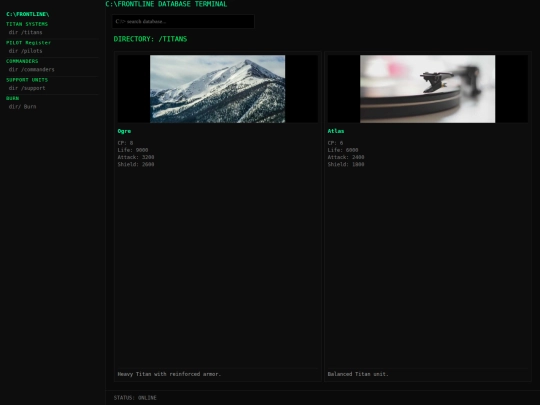Open the dir /pilots link
Screen dimensions: 540x405
25,51
